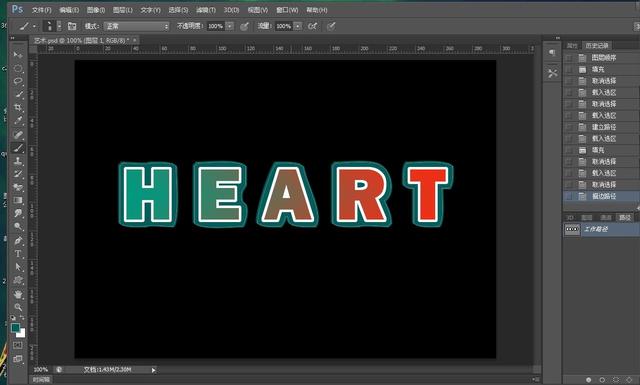Image resolution: width=640 pixels, height=385 pixels.
Task: Set history brush source for 描边路径
Action: pos(569,196)
